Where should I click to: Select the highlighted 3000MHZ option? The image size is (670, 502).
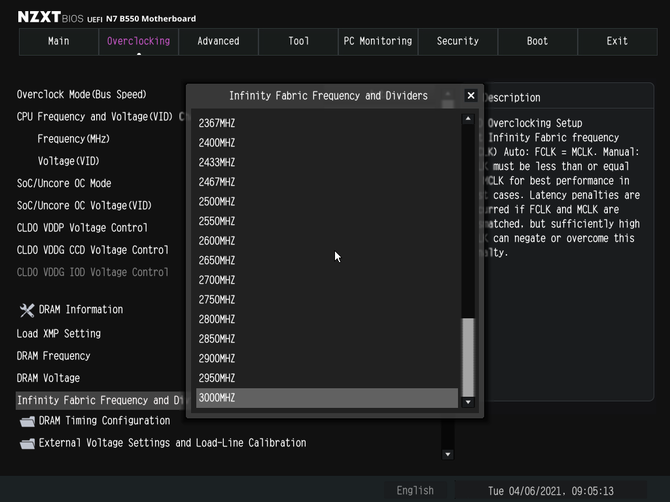tap(327, 398)
